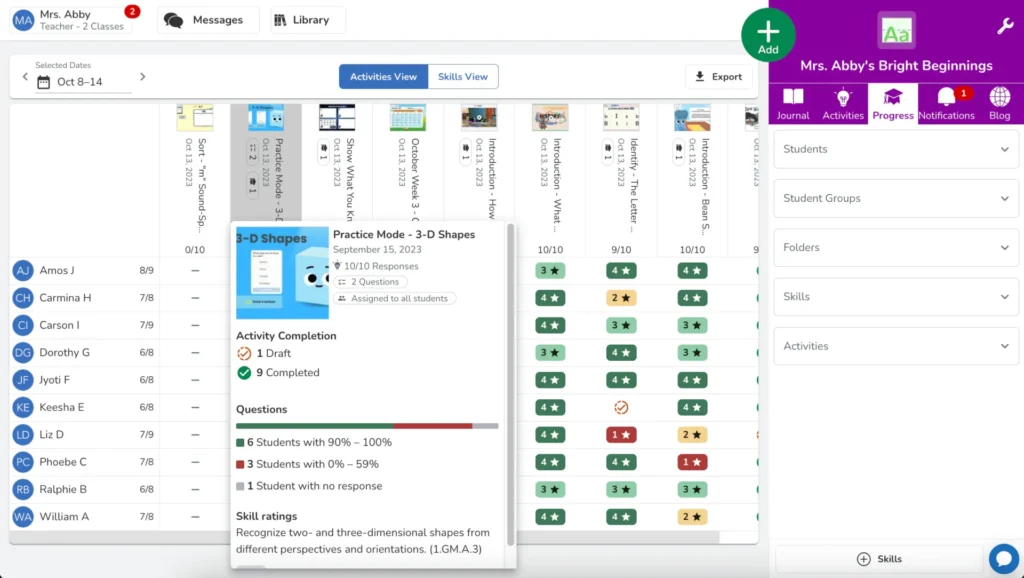The image size is (1024, 578).
Task: Click the wrench settings icon
Action: (1005, 26)
